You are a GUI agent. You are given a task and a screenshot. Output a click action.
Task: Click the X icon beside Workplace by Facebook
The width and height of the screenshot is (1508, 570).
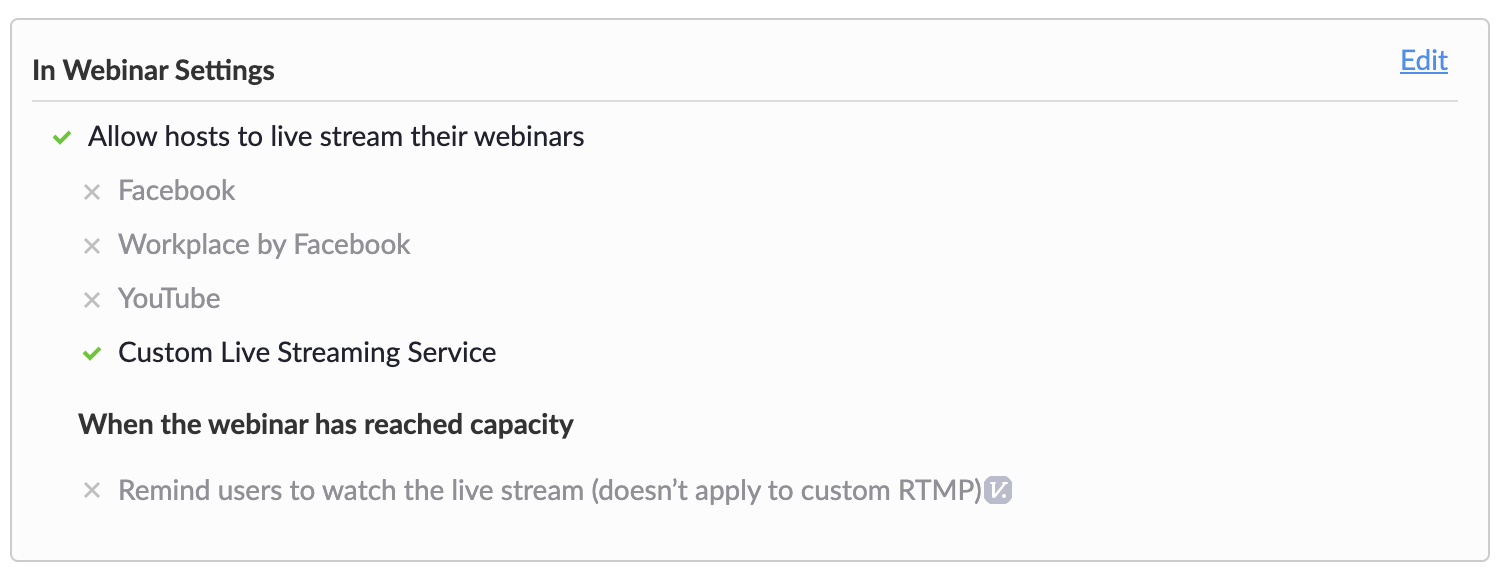click(92, 245)
